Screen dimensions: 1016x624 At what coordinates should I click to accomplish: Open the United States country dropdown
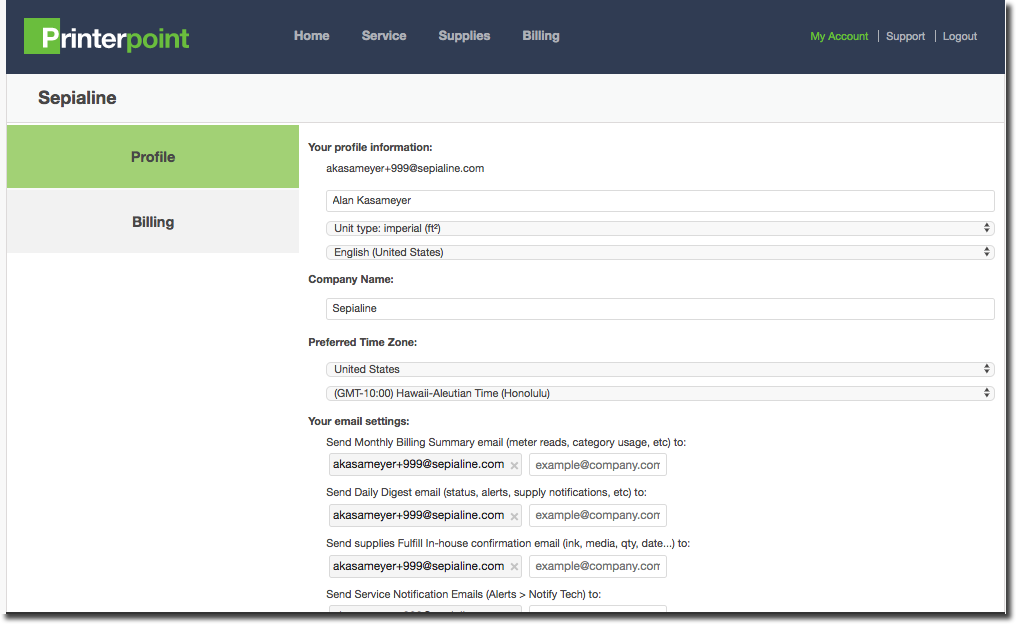click(660, 369)
